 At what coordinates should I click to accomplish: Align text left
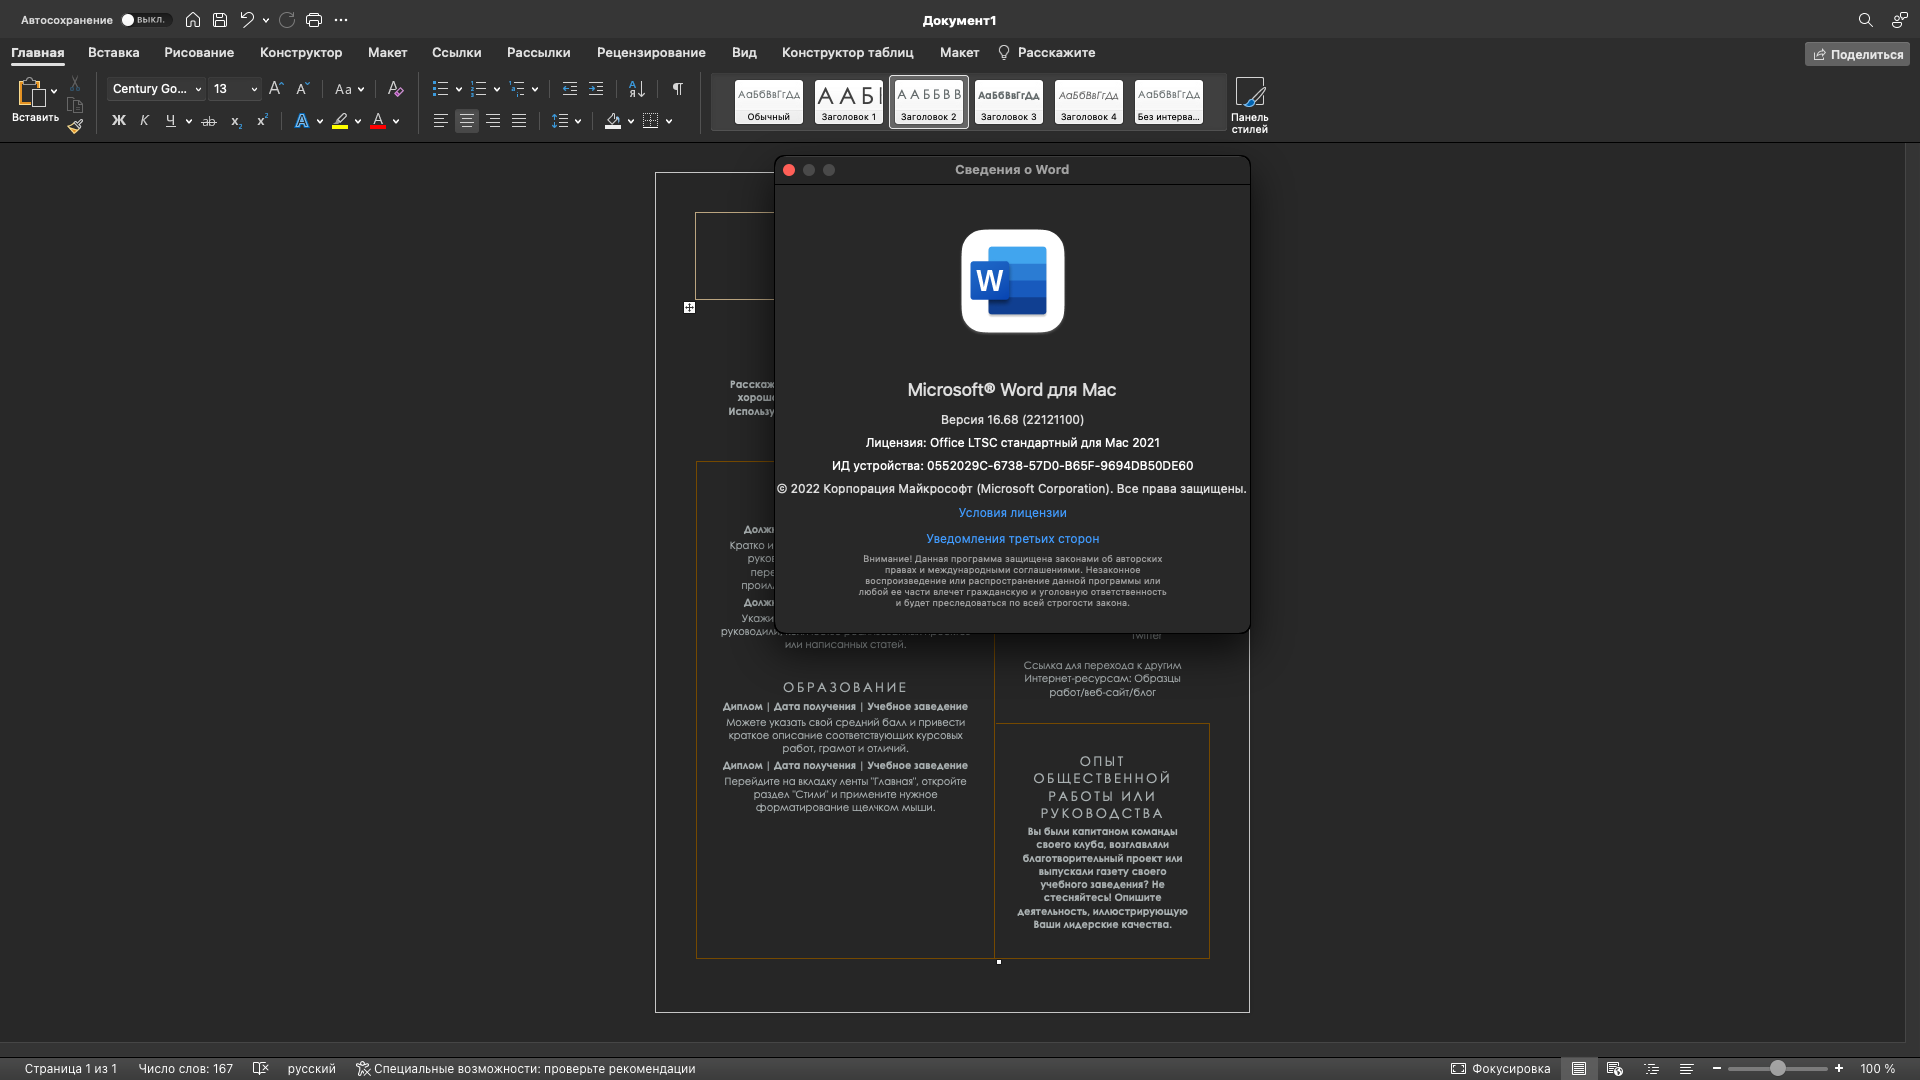click(440, 121)
